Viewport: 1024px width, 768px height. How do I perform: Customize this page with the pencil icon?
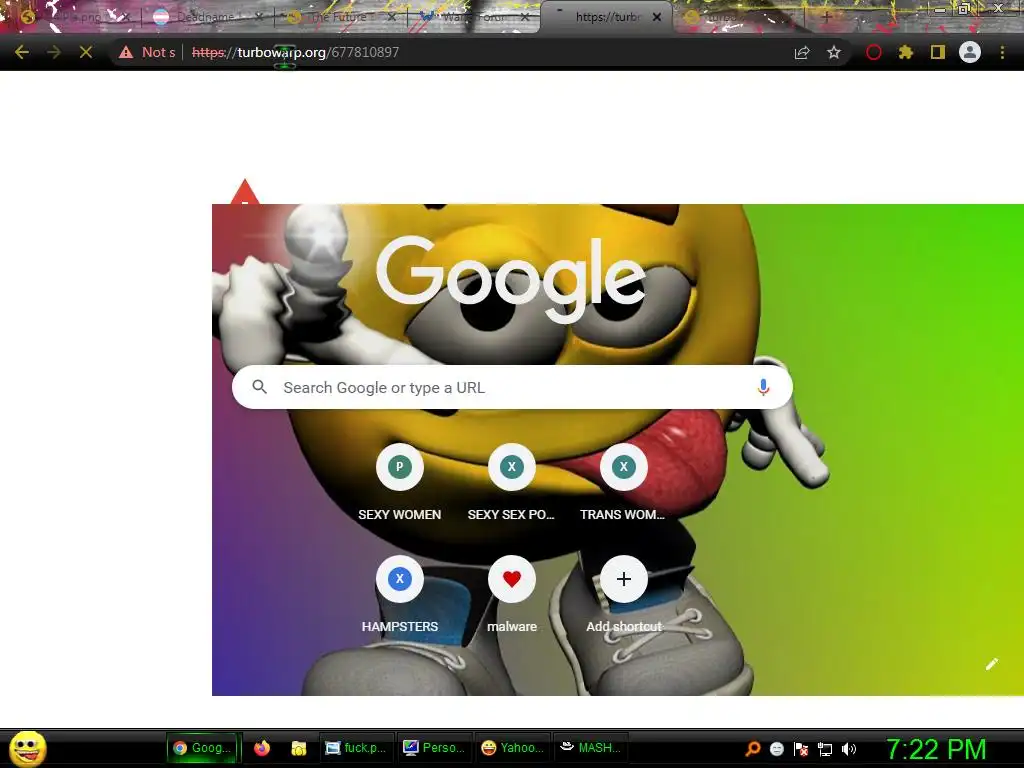992,664
